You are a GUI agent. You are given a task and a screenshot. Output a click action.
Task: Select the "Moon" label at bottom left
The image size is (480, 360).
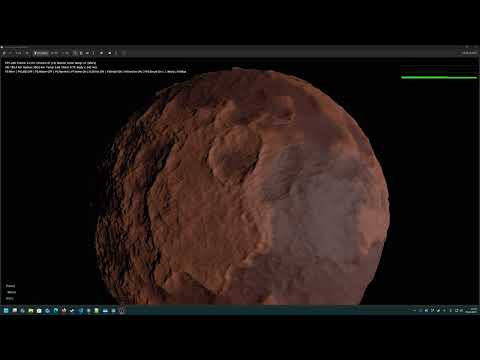pyautogui.click(x=12, y=292)
